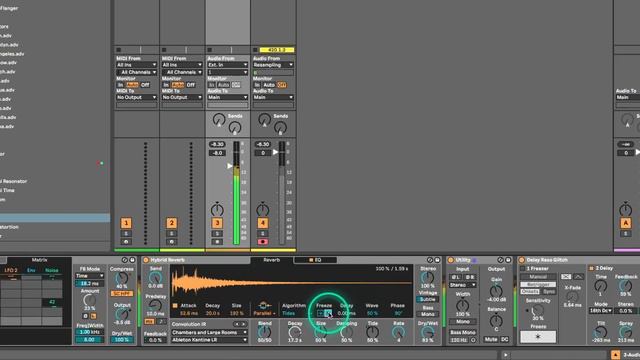The image size is (640, 360).
Task: Click the Blend knob in Hybrid Reverb
Action: coord(264,332)
